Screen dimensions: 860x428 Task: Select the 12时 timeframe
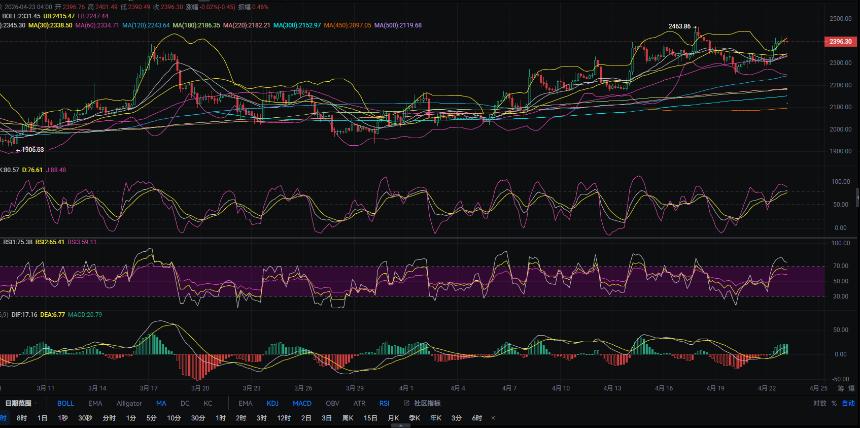point(284,418)
